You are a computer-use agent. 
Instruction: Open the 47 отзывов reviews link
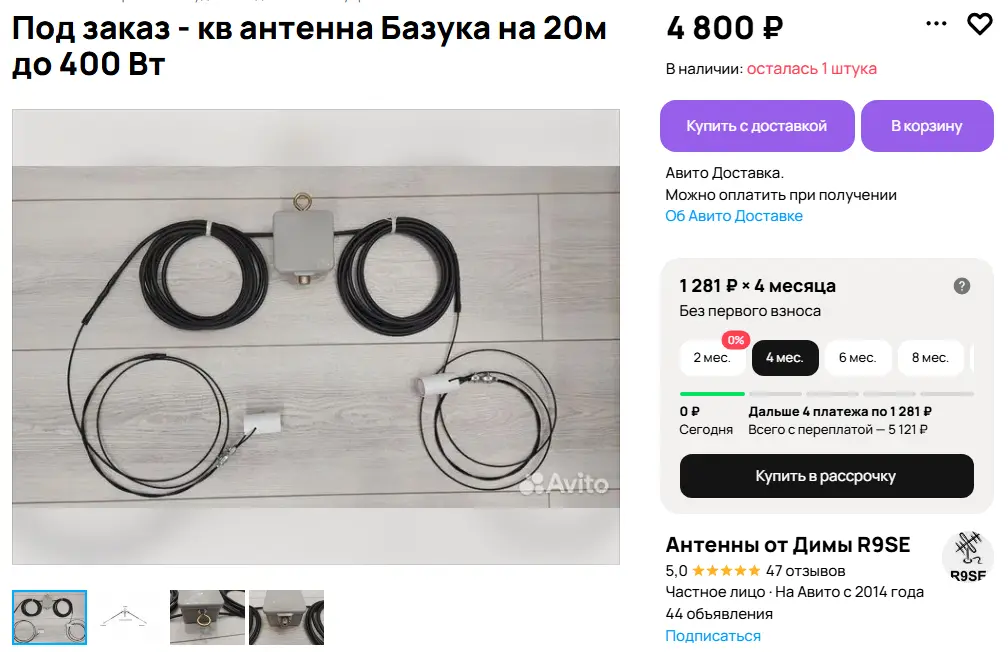pos(805,570)
